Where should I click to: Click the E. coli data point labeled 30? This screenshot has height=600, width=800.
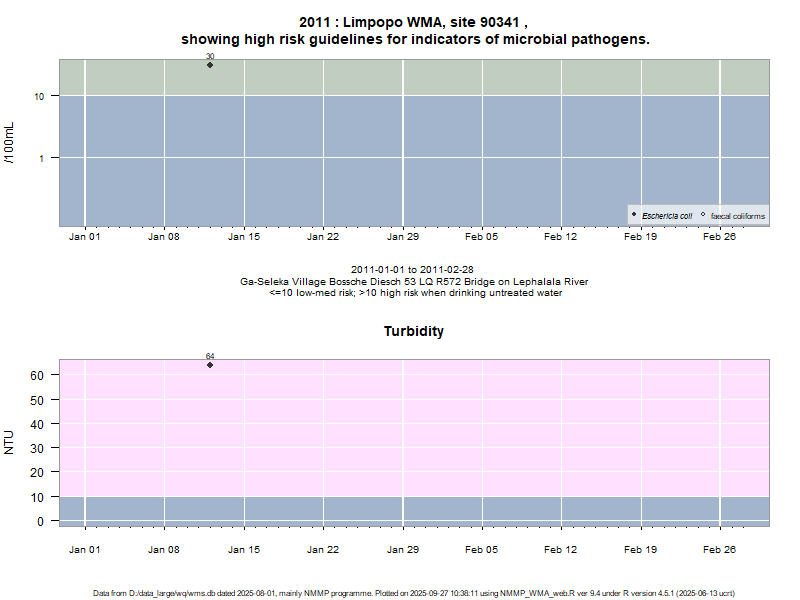[x=210, y=65]
